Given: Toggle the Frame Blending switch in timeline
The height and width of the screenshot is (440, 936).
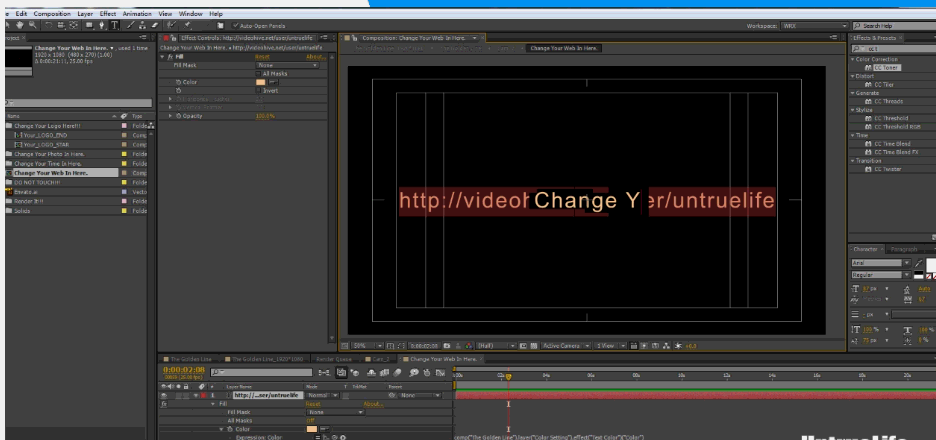Looking at the screenshot, I should [x=384, y=373].
